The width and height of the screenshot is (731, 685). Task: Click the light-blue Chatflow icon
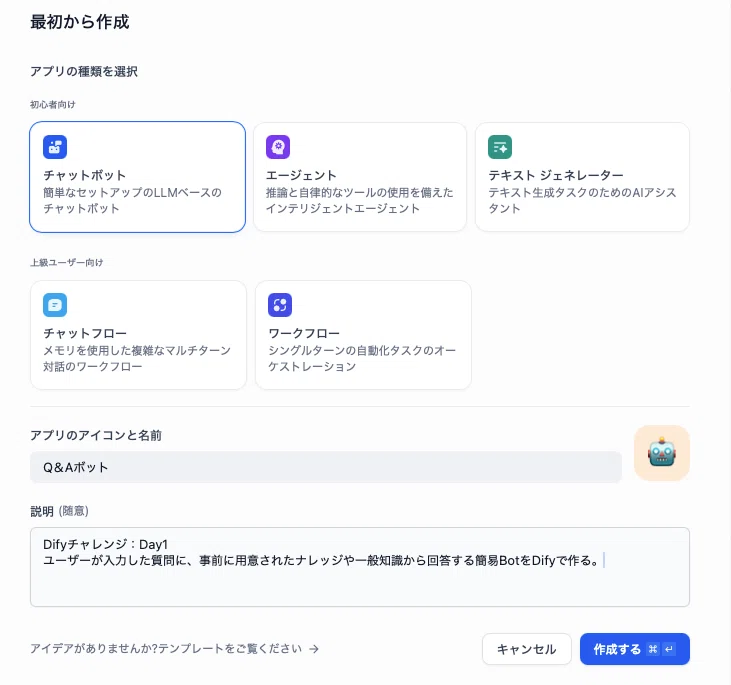[55, 305]
